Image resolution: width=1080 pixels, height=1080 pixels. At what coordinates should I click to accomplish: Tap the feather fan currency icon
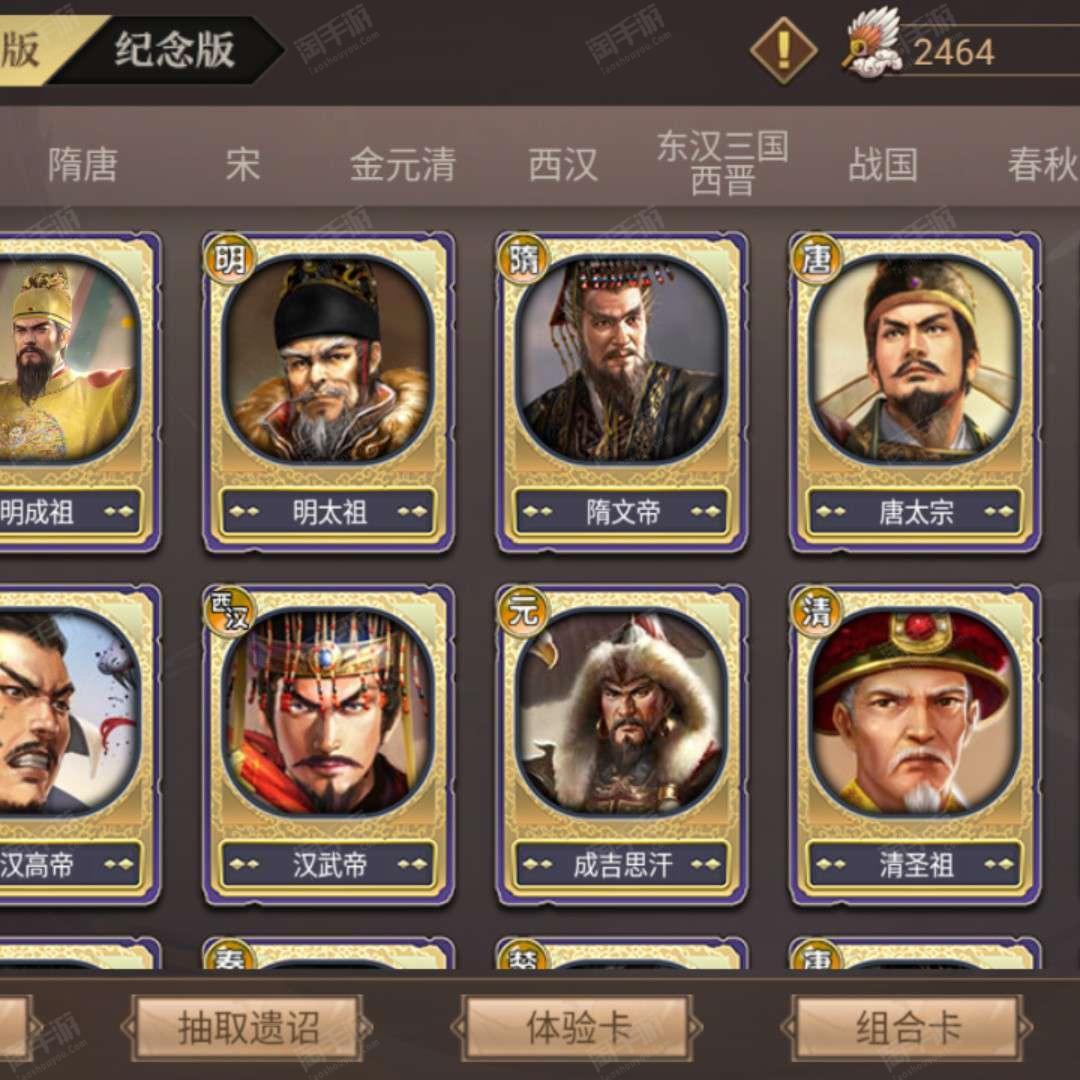pyautogui.click(x=873, y=43)
